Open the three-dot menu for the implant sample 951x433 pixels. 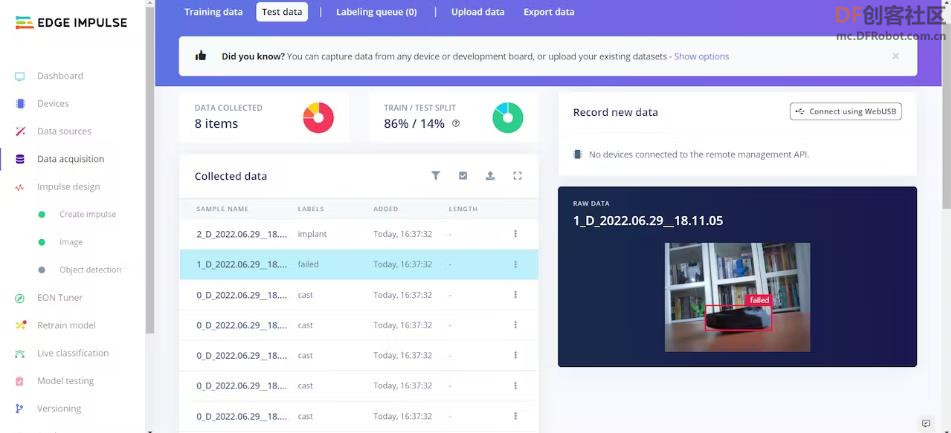coord(516,233)
